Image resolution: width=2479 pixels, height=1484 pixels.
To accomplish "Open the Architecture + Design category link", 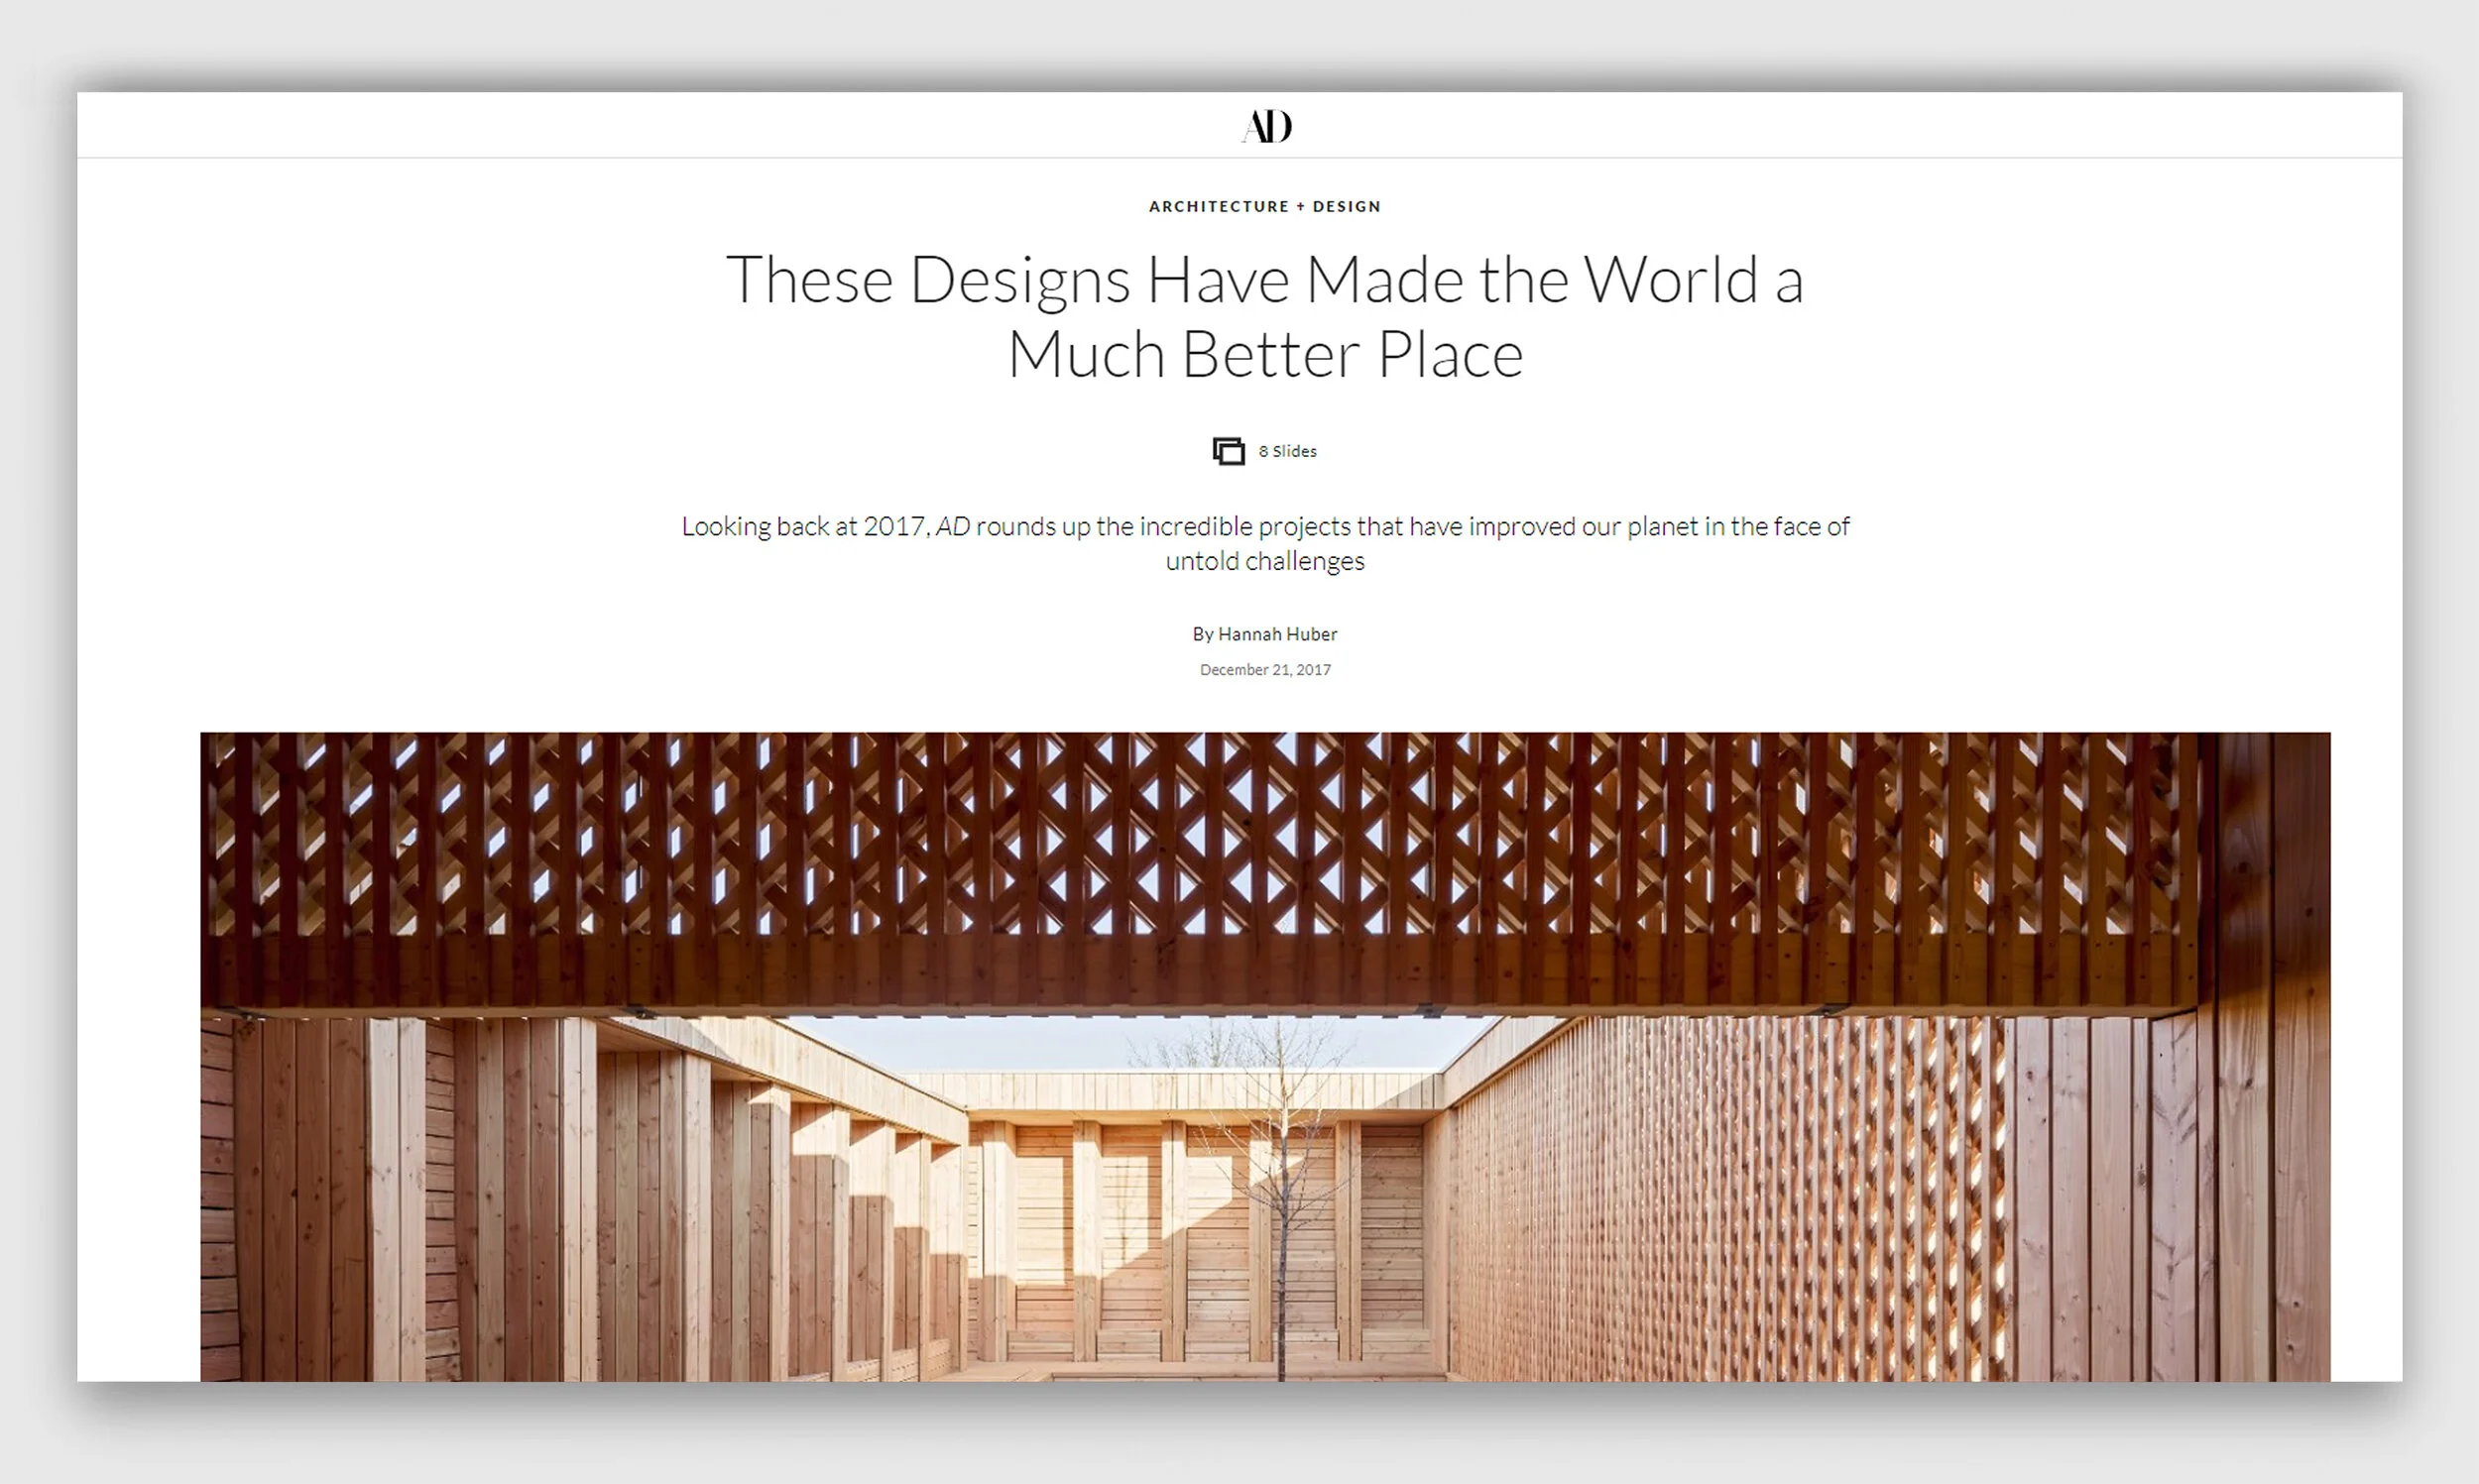I will [1264, 206].
